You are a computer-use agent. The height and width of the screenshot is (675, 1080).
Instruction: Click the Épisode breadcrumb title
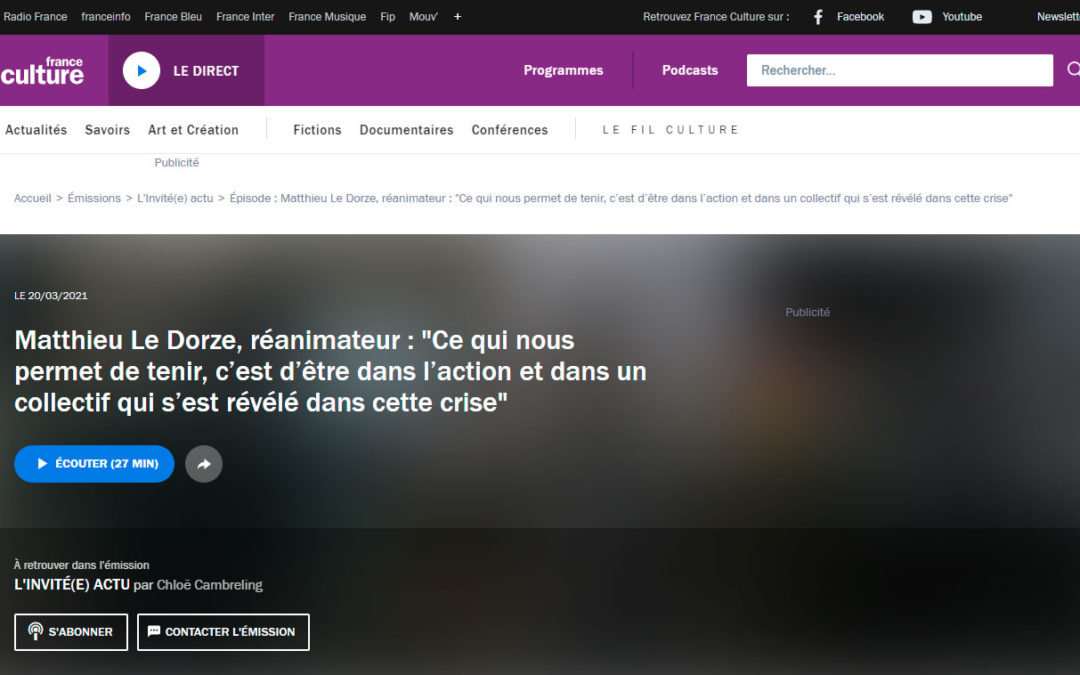click(621, 198)
